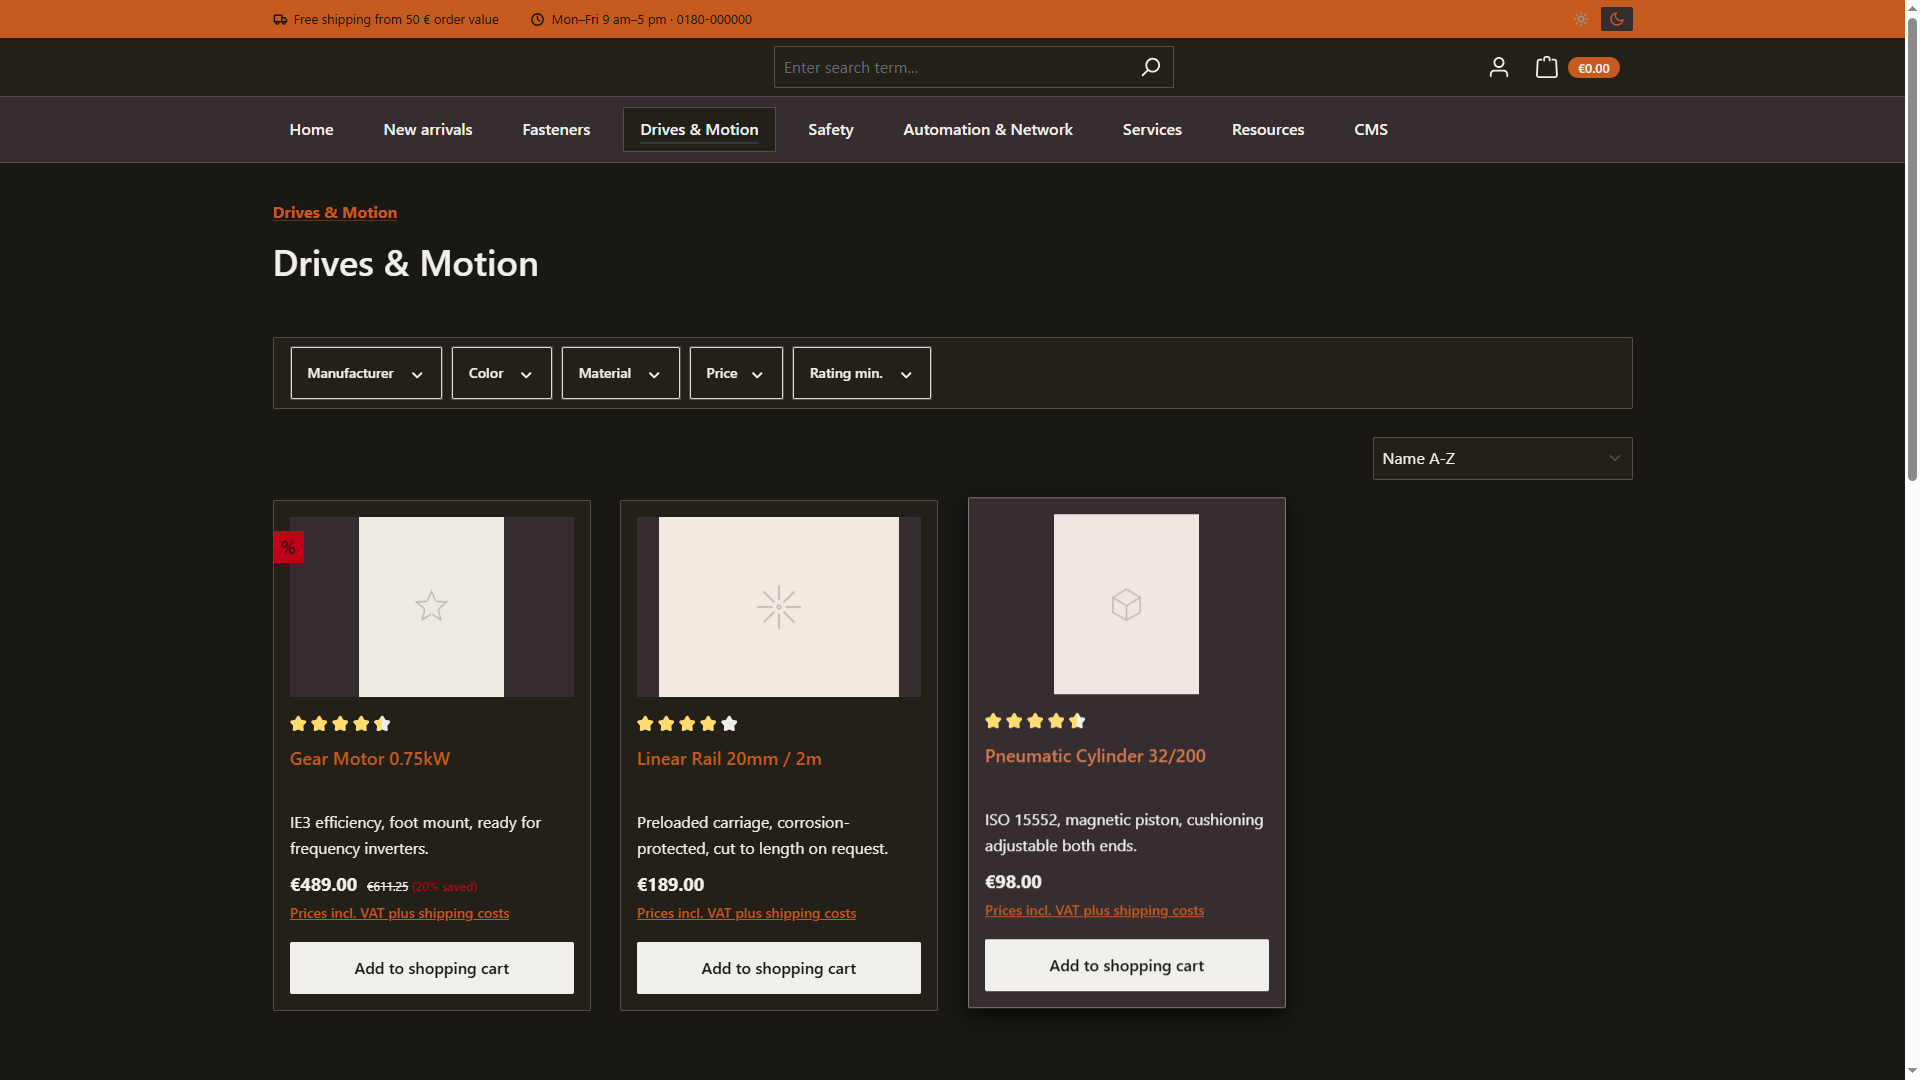1920x1080 pixels.
Task: Click the Gear Motor star rating
Action: (340, 724)
